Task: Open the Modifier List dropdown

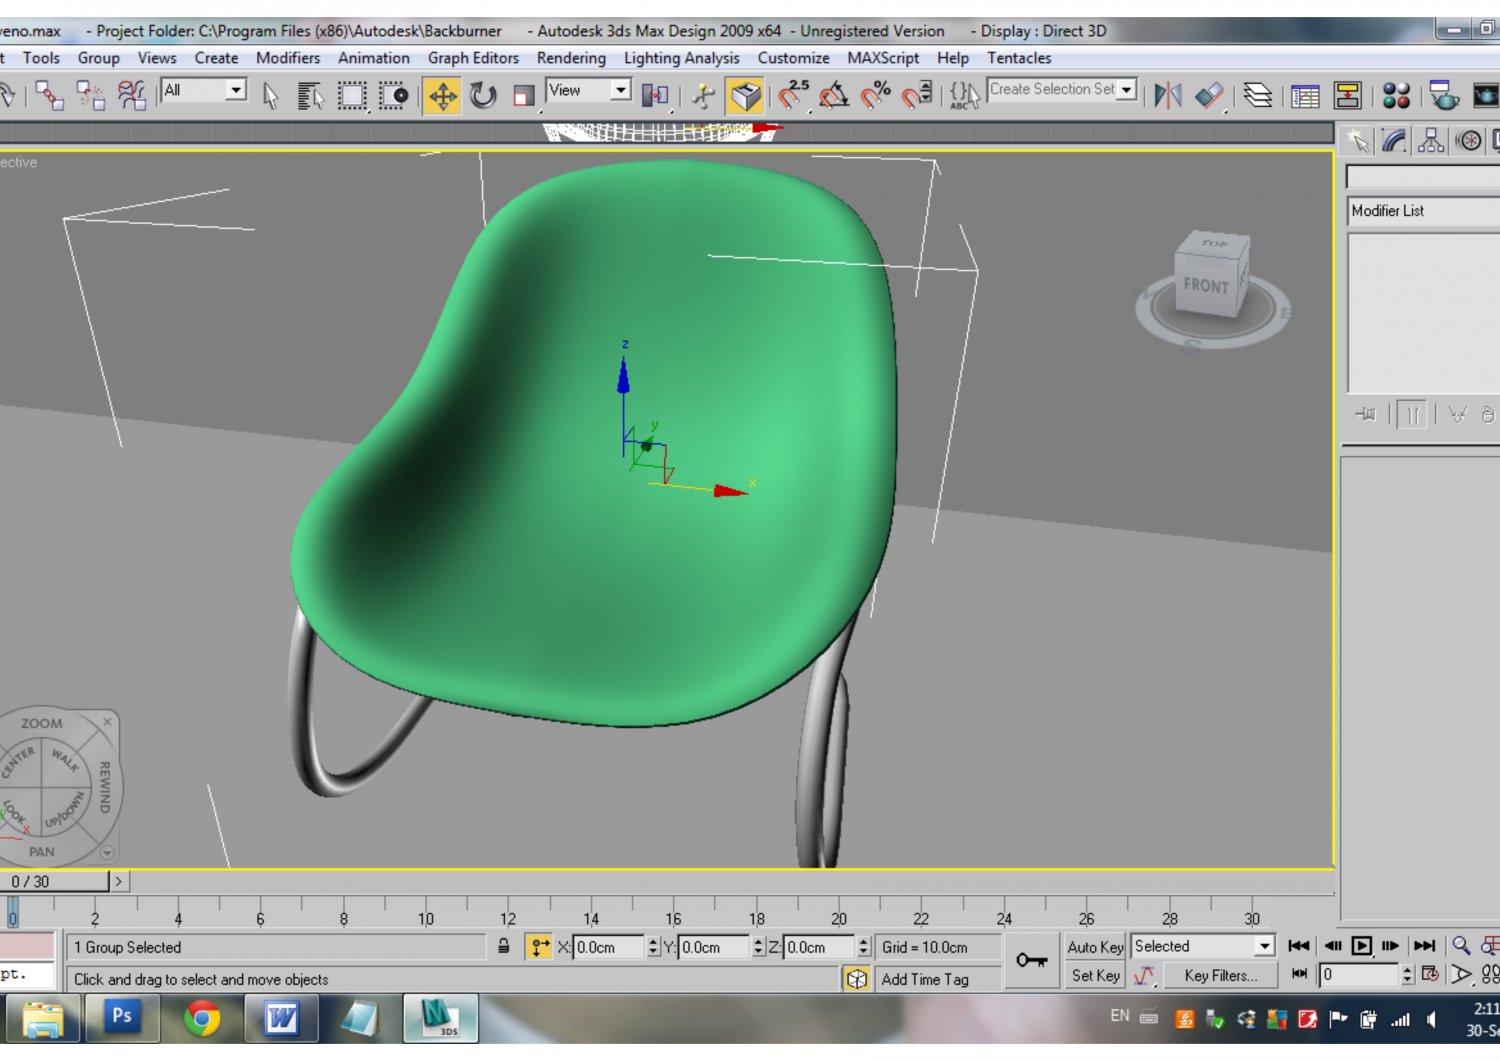Action: (x=1421, y=211)
